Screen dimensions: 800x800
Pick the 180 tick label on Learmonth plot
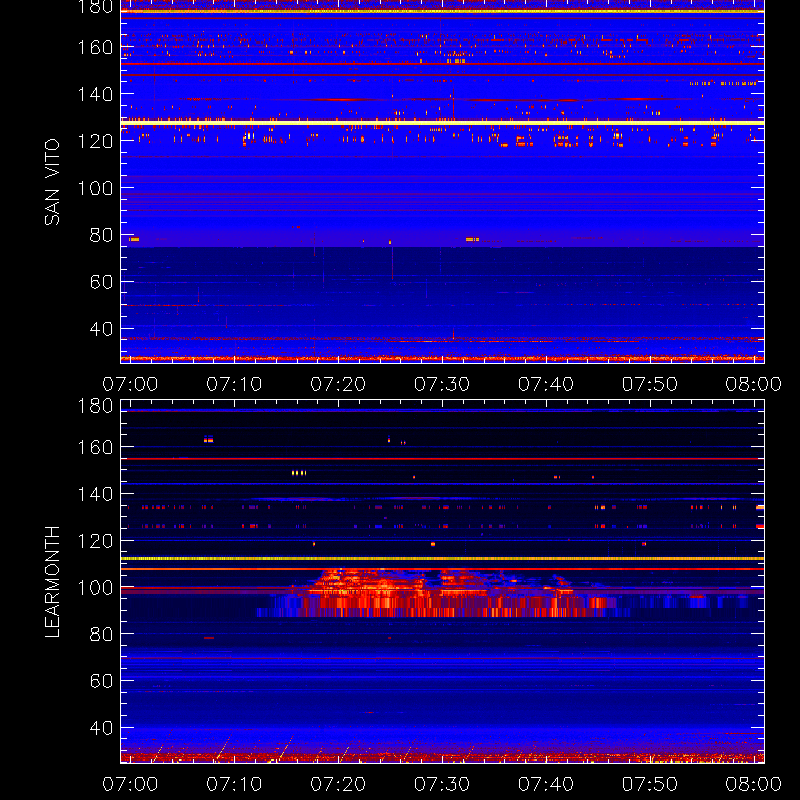(95, 406)
